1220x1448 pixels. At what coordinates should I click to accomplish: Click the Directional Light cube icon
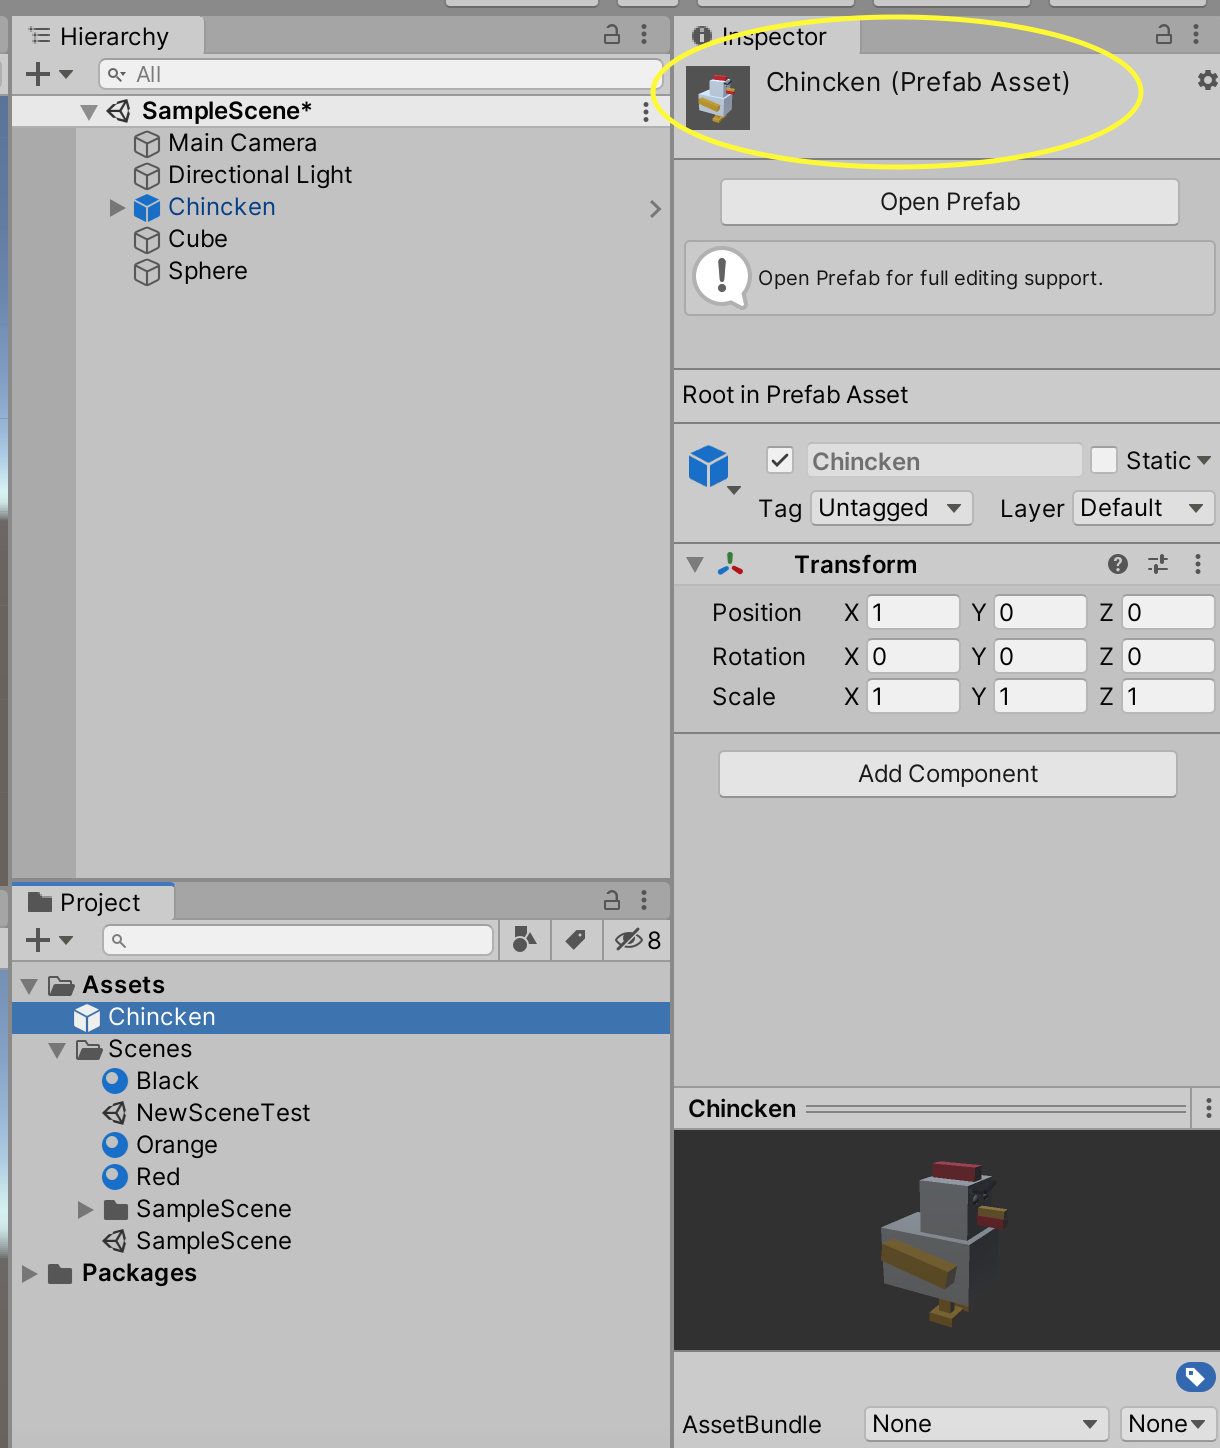147,176
